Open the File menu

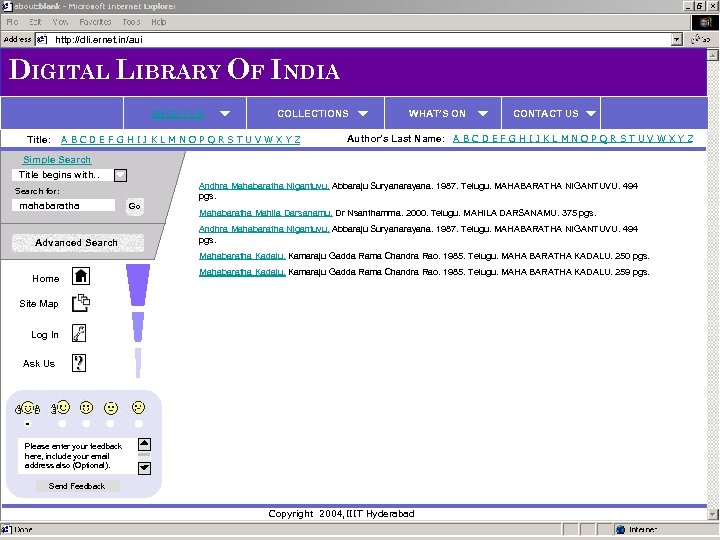(12, 22)
